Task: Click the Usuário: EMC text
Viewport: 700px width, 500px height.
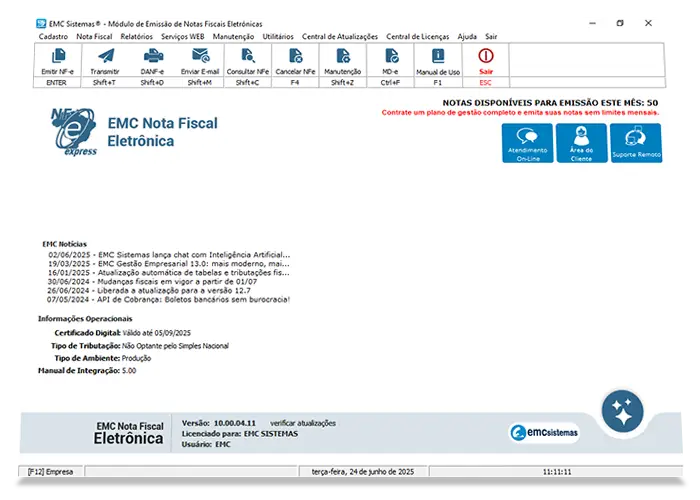Action: [x=206, y=444]
